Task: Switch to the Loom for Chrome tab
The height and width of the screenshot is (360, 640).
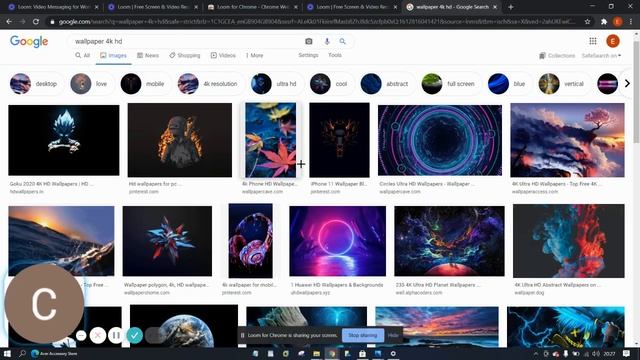Action: coord(253,7)
